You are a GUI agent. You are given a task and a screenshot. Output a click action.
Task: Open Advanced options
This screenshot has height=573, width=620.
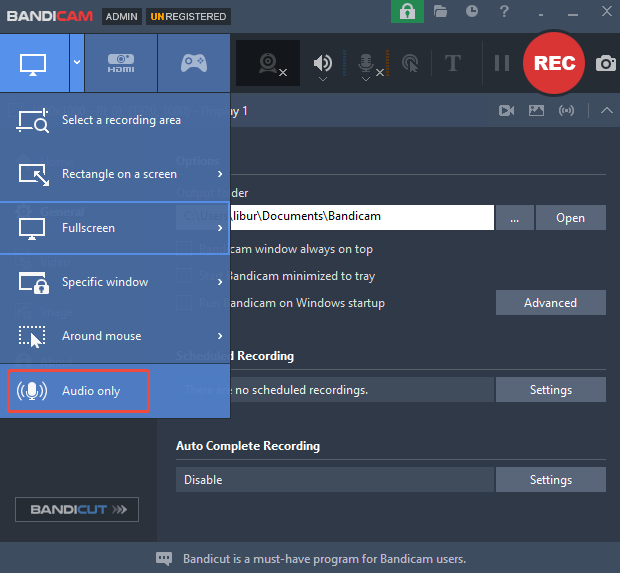550,303
